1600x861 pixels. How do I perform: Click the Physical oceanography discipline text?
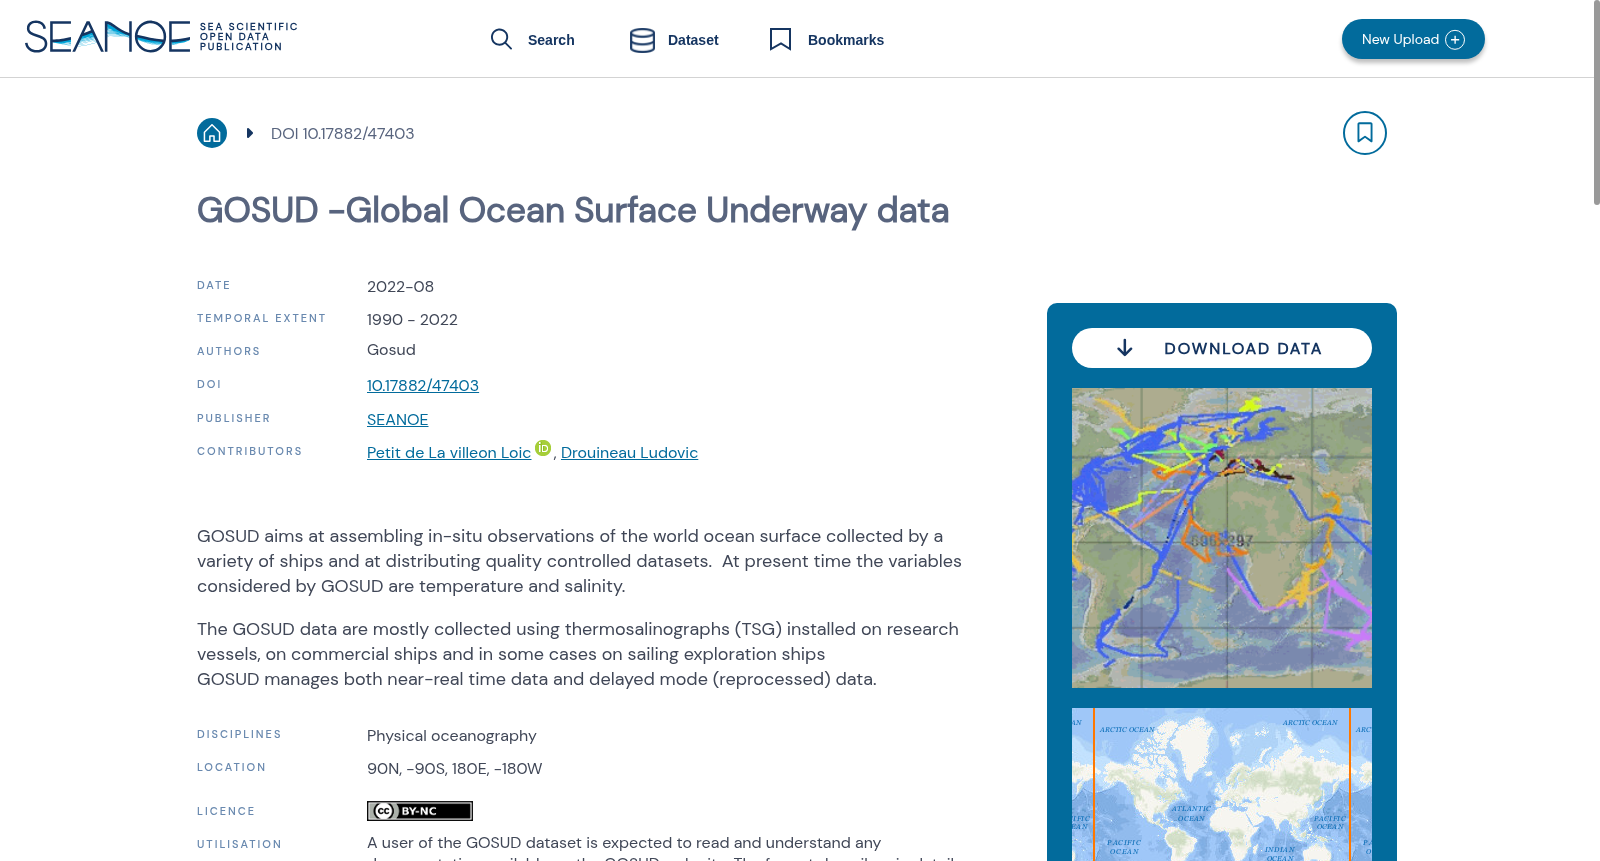pyautogui.click(x=452, y=736)
